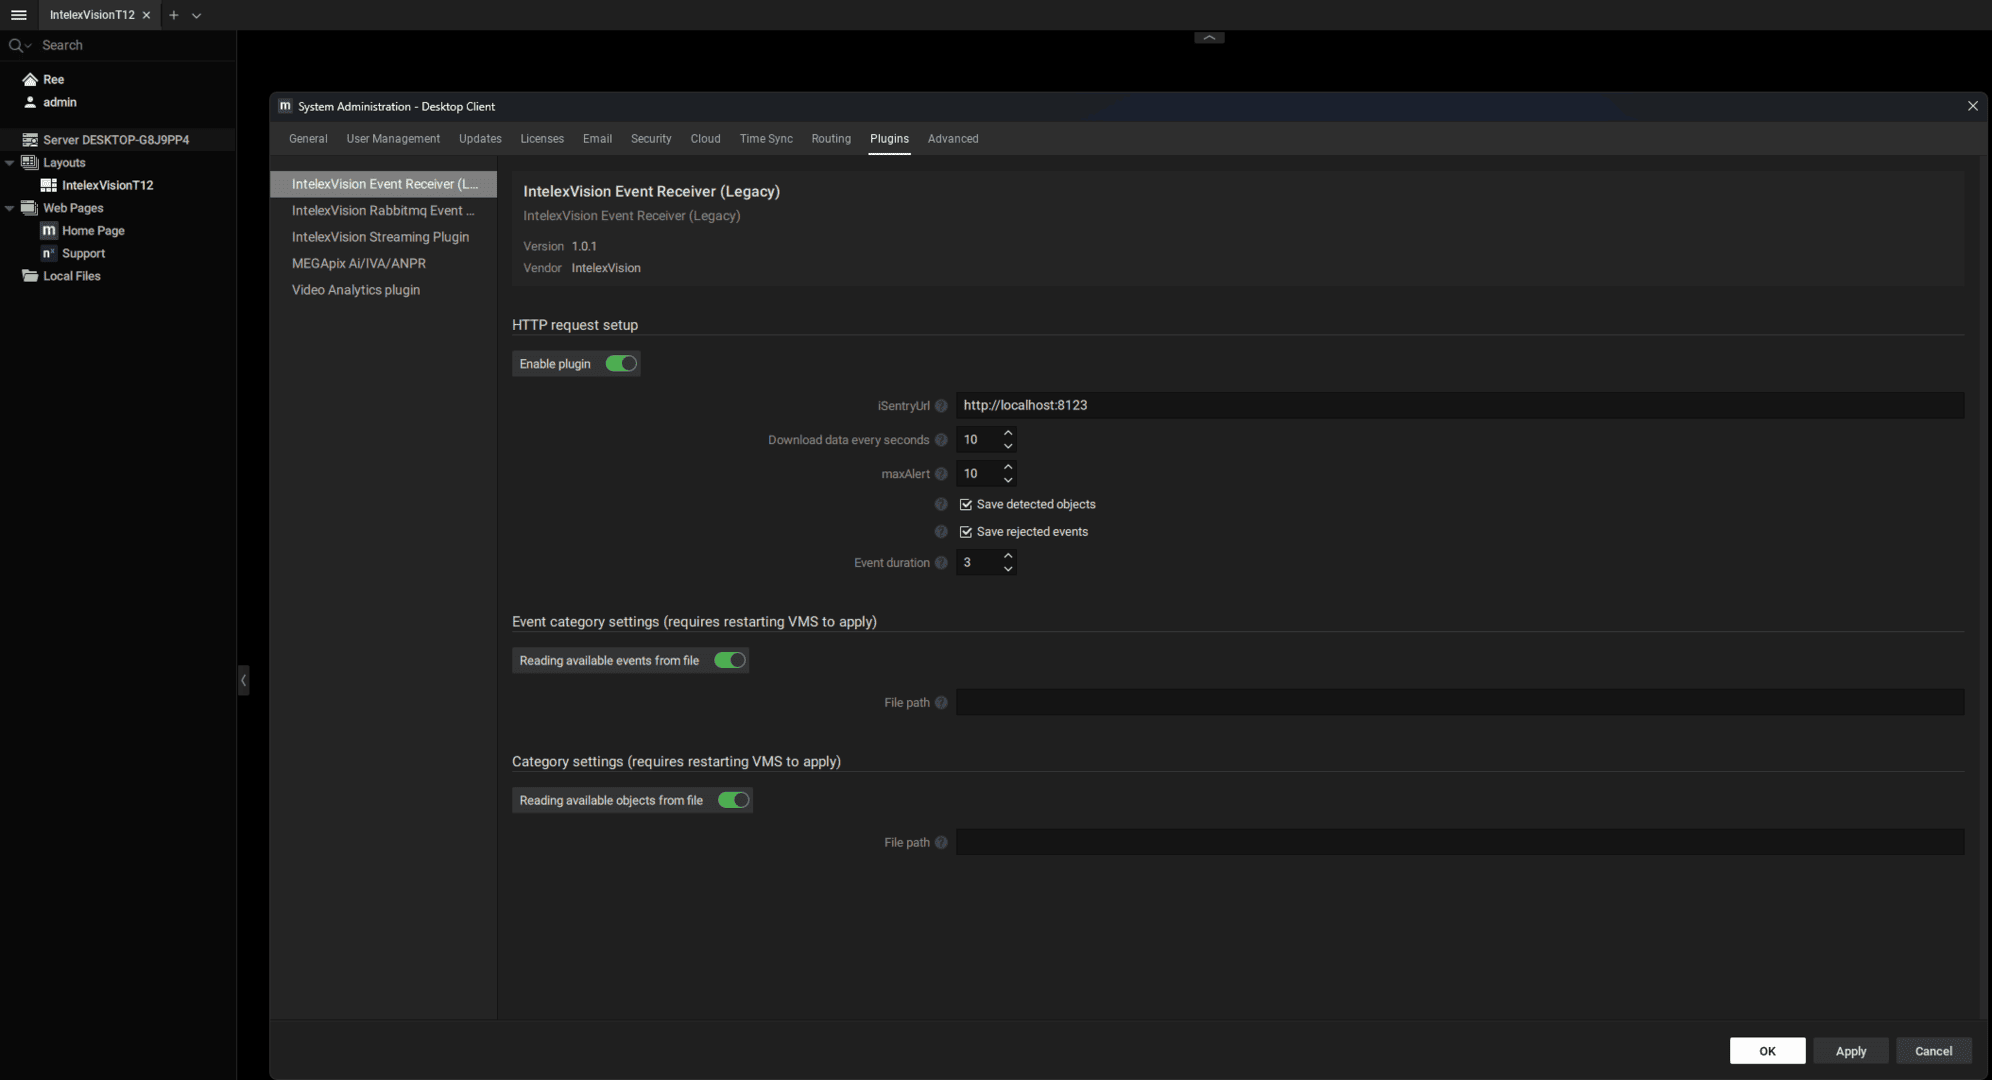Switch to the Licenses tab

pyautogui.click(x=542, y=139)
